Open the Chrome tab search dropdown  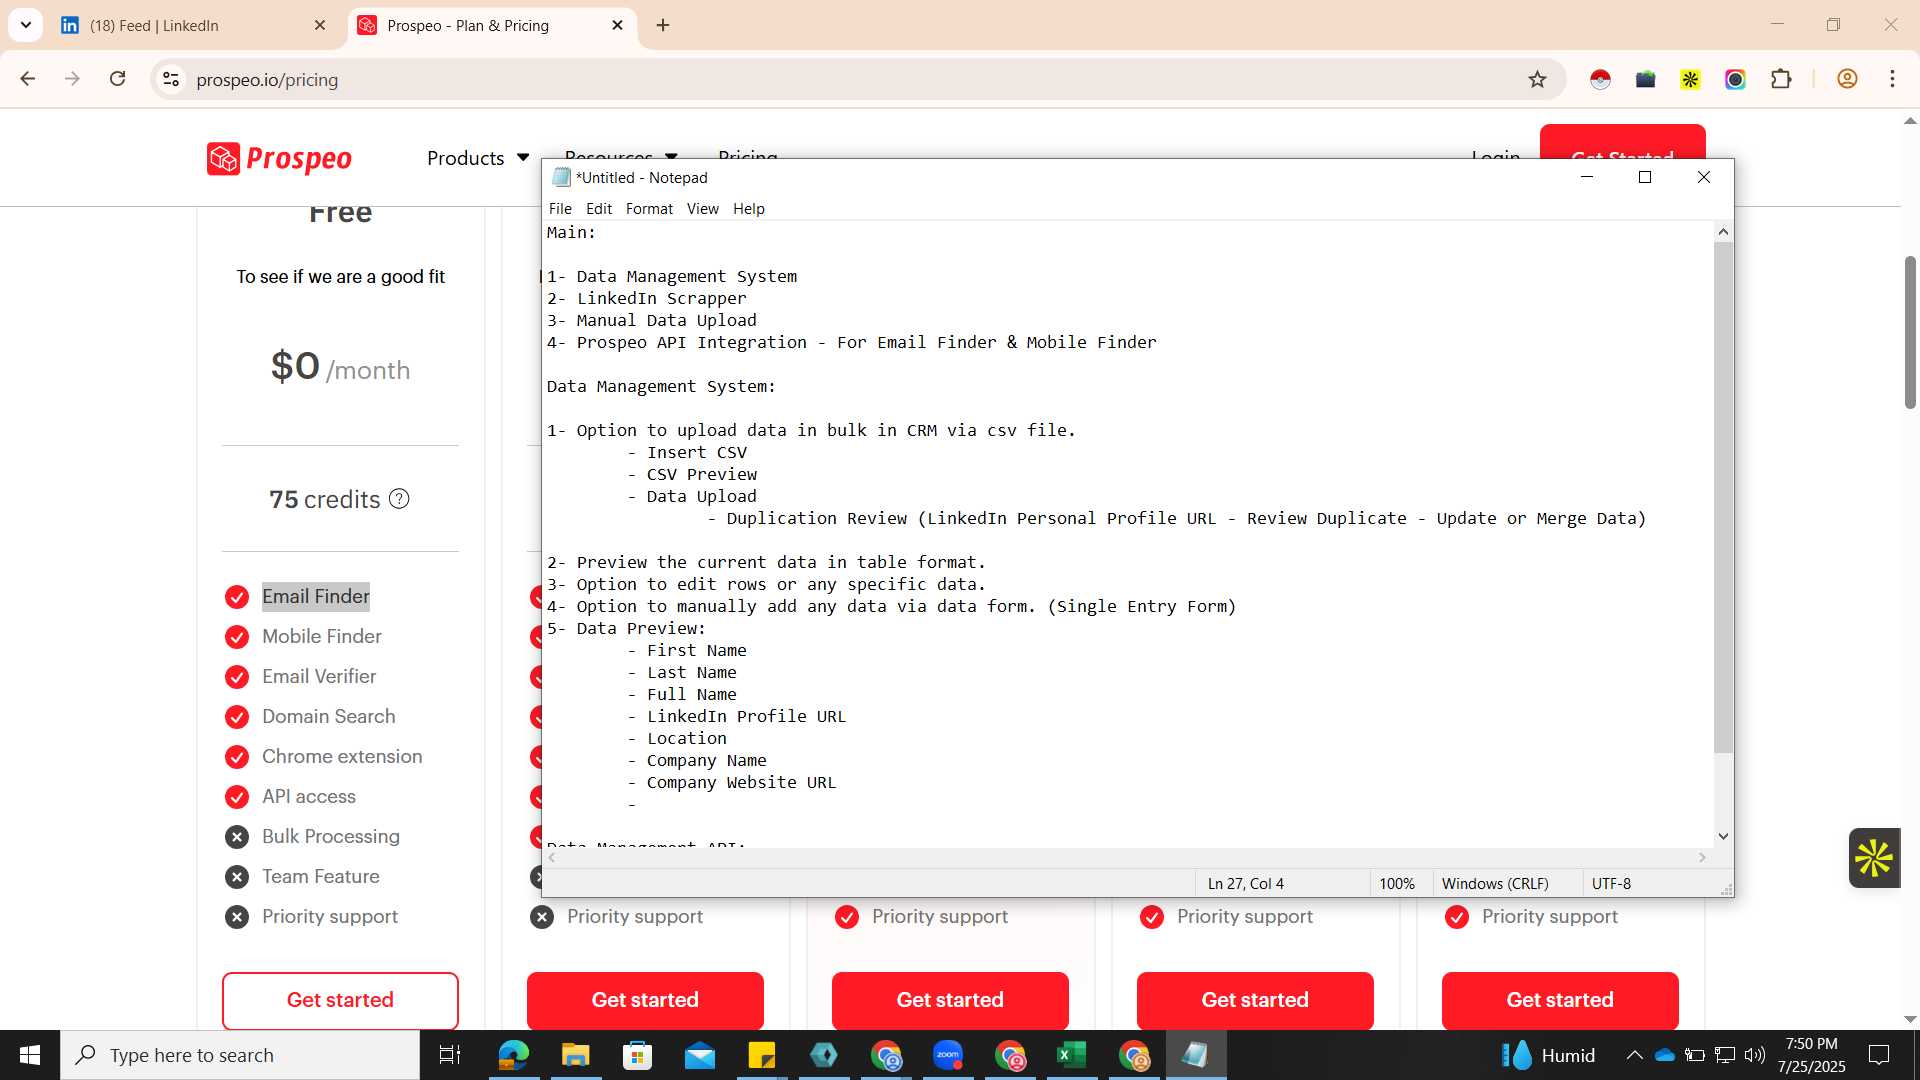click(x=26, y=25)
